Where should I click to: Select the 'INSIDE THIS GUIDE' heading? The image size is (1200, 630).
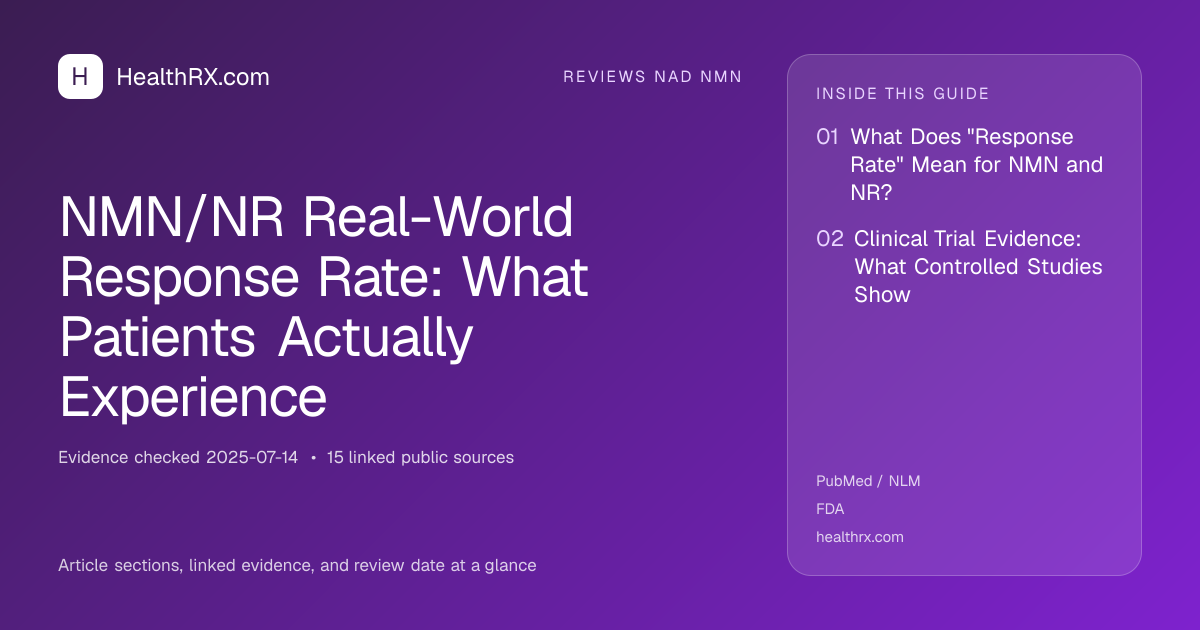903,94
